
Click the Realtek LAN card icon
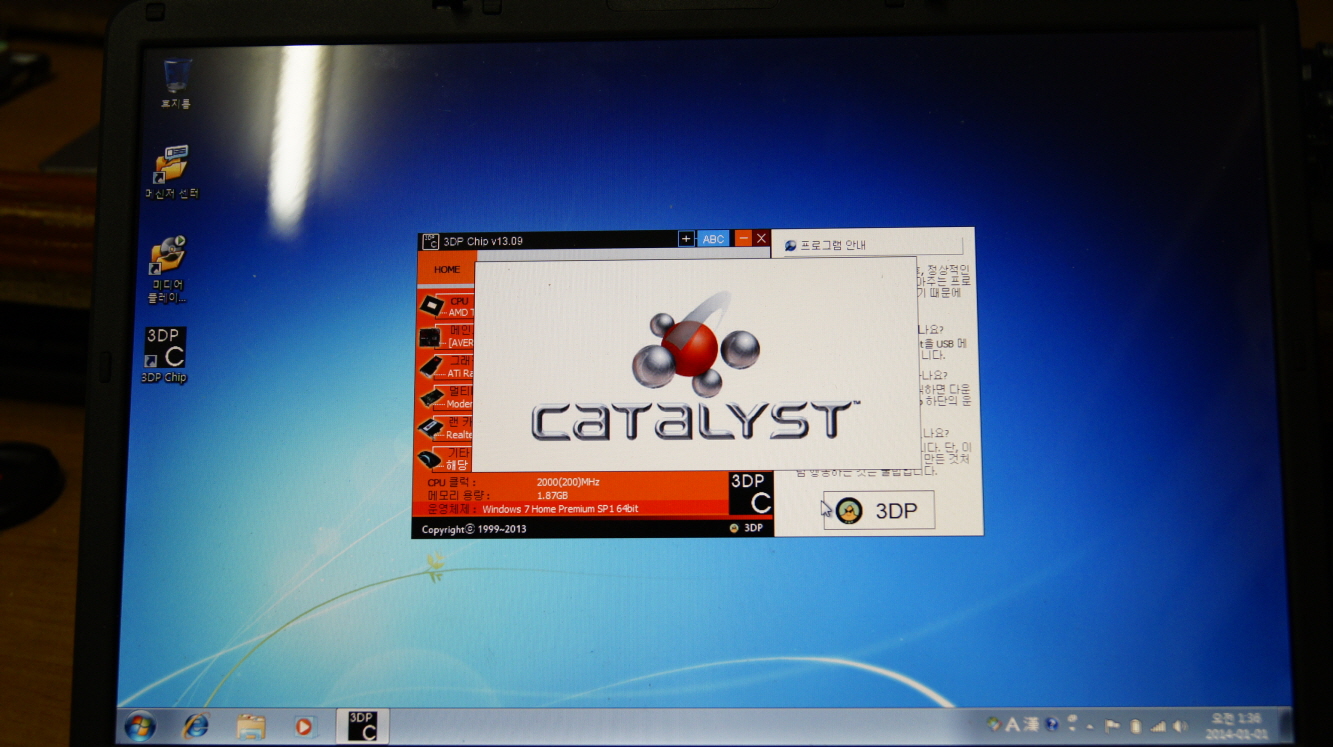[430, 428]
